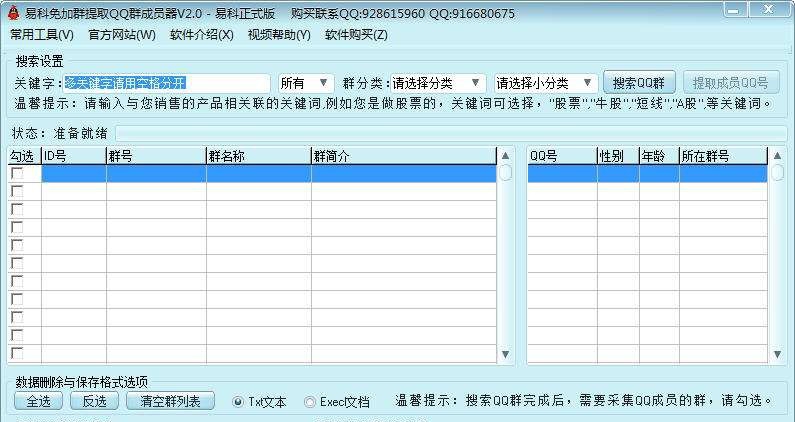Click the QQ号 column header
Screen dimensions: 795x422
click(562, 156)
